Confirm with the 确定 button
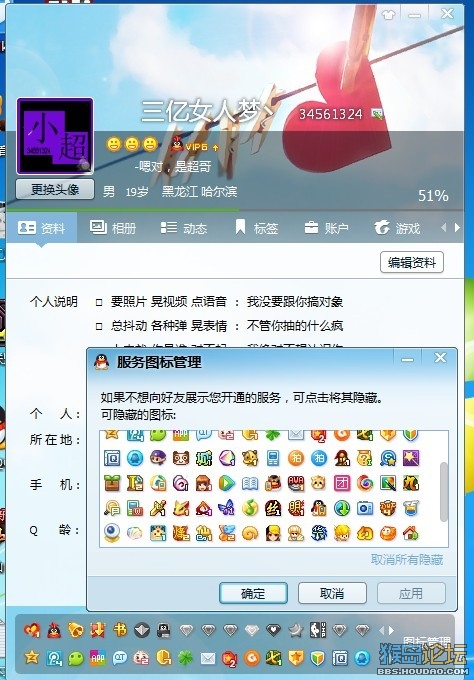Screen dimensions: 474x680 coord(253,593)
